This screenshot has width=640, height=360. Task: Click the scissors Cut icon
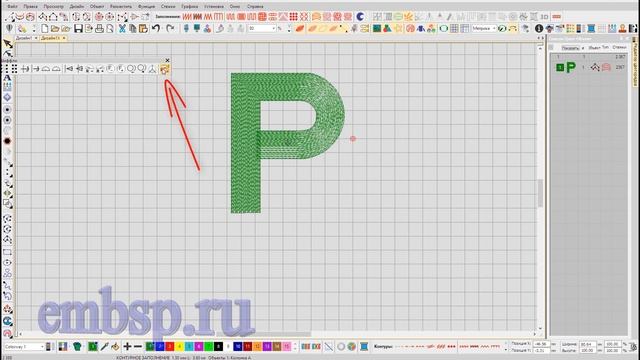(122, 28)
